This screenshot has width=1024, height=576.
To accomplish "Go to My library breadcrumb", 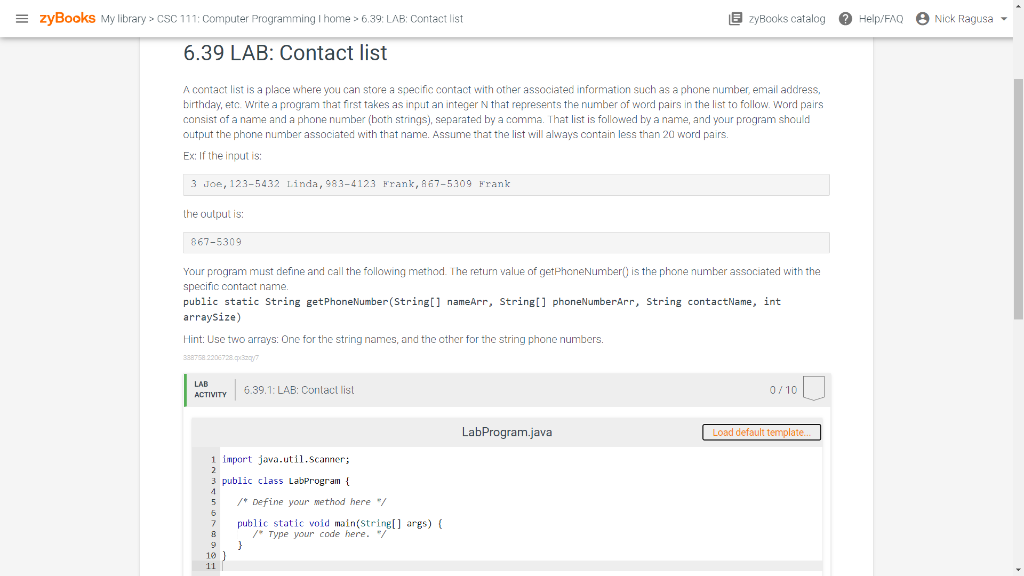I will coord(123,19).
